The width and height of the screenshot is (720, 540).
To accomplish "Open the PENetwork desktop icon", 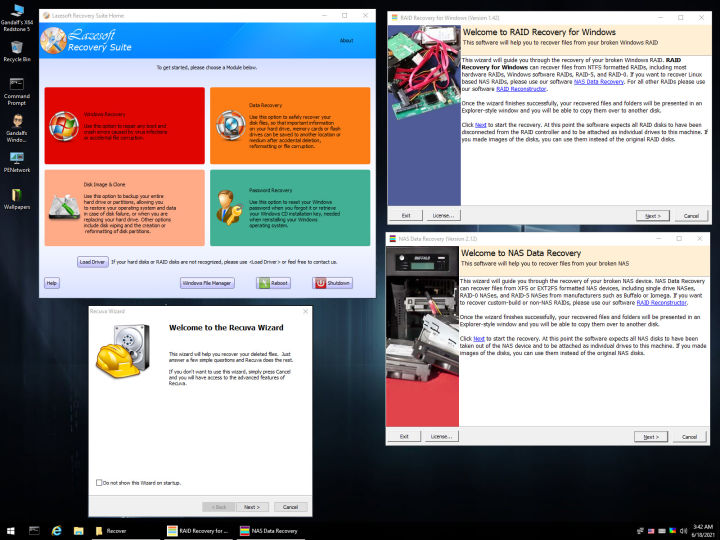I will click(17, 162).
